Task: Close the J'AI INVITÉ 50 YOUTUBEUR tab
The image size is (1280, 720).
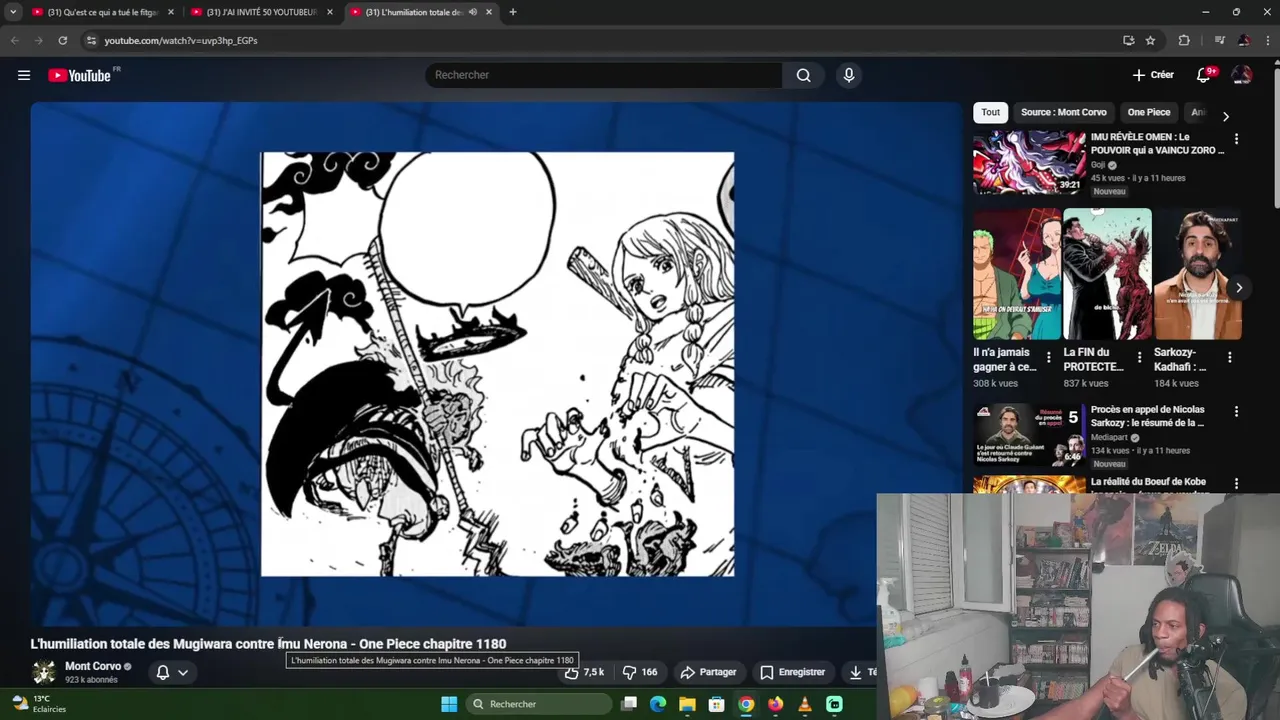Action: coord(330,12)
